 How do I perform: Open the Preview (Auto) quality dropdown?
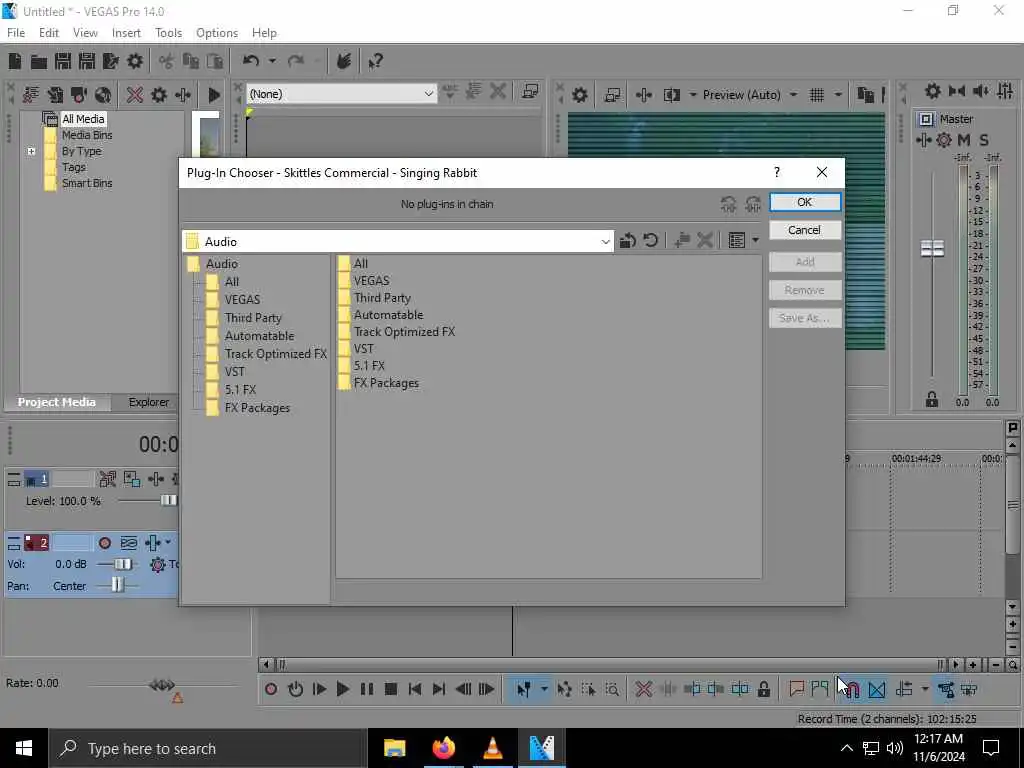tap(793, 95)
